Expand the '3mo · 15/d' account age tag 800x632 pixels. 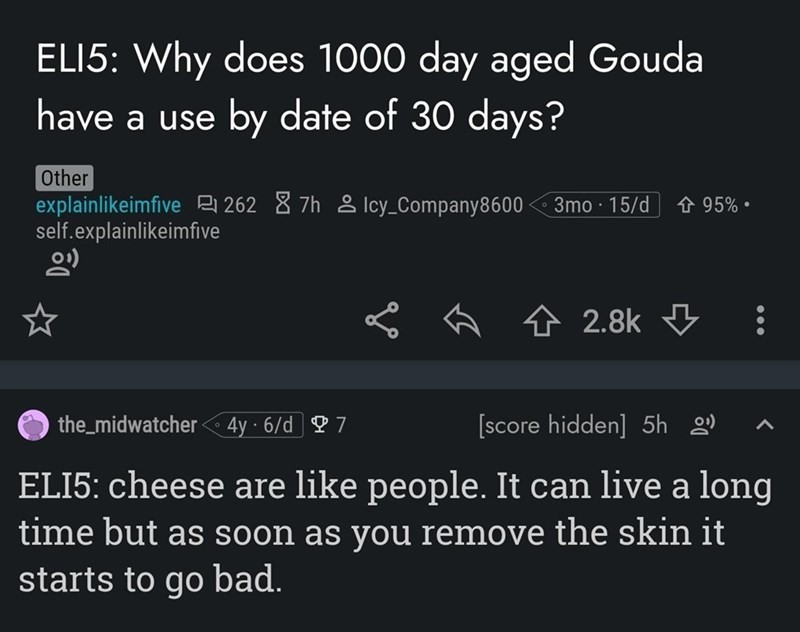pos(600,206)
